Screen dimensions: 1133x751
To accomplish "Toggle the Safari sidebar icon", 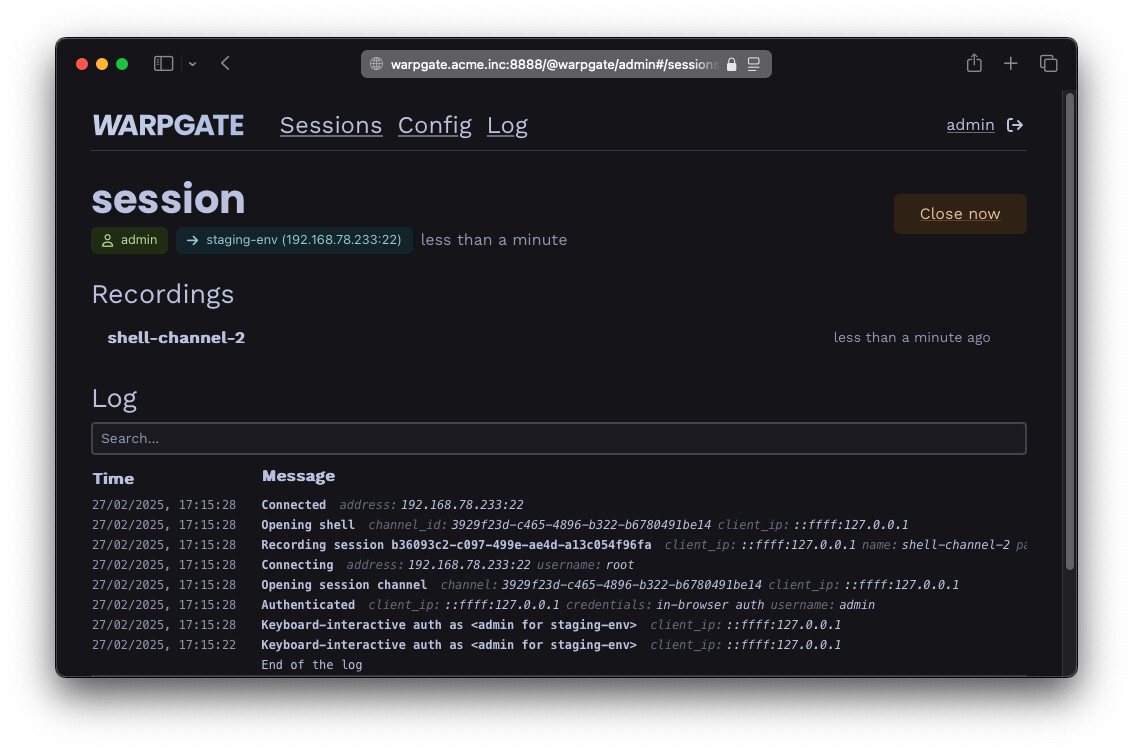I will tap(163, 64).
